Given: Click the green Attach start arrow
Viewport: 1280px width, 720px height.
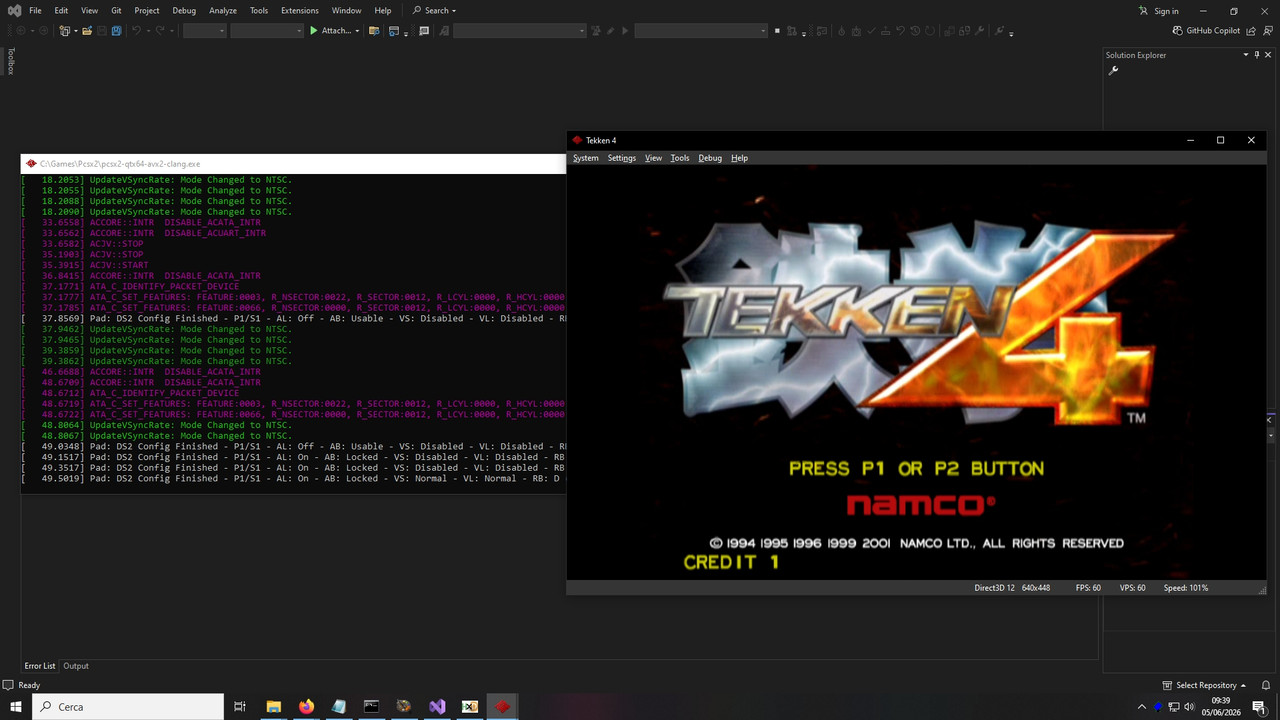Looking at the screenshot, I should pyautogui.click(x=314, y=31).
